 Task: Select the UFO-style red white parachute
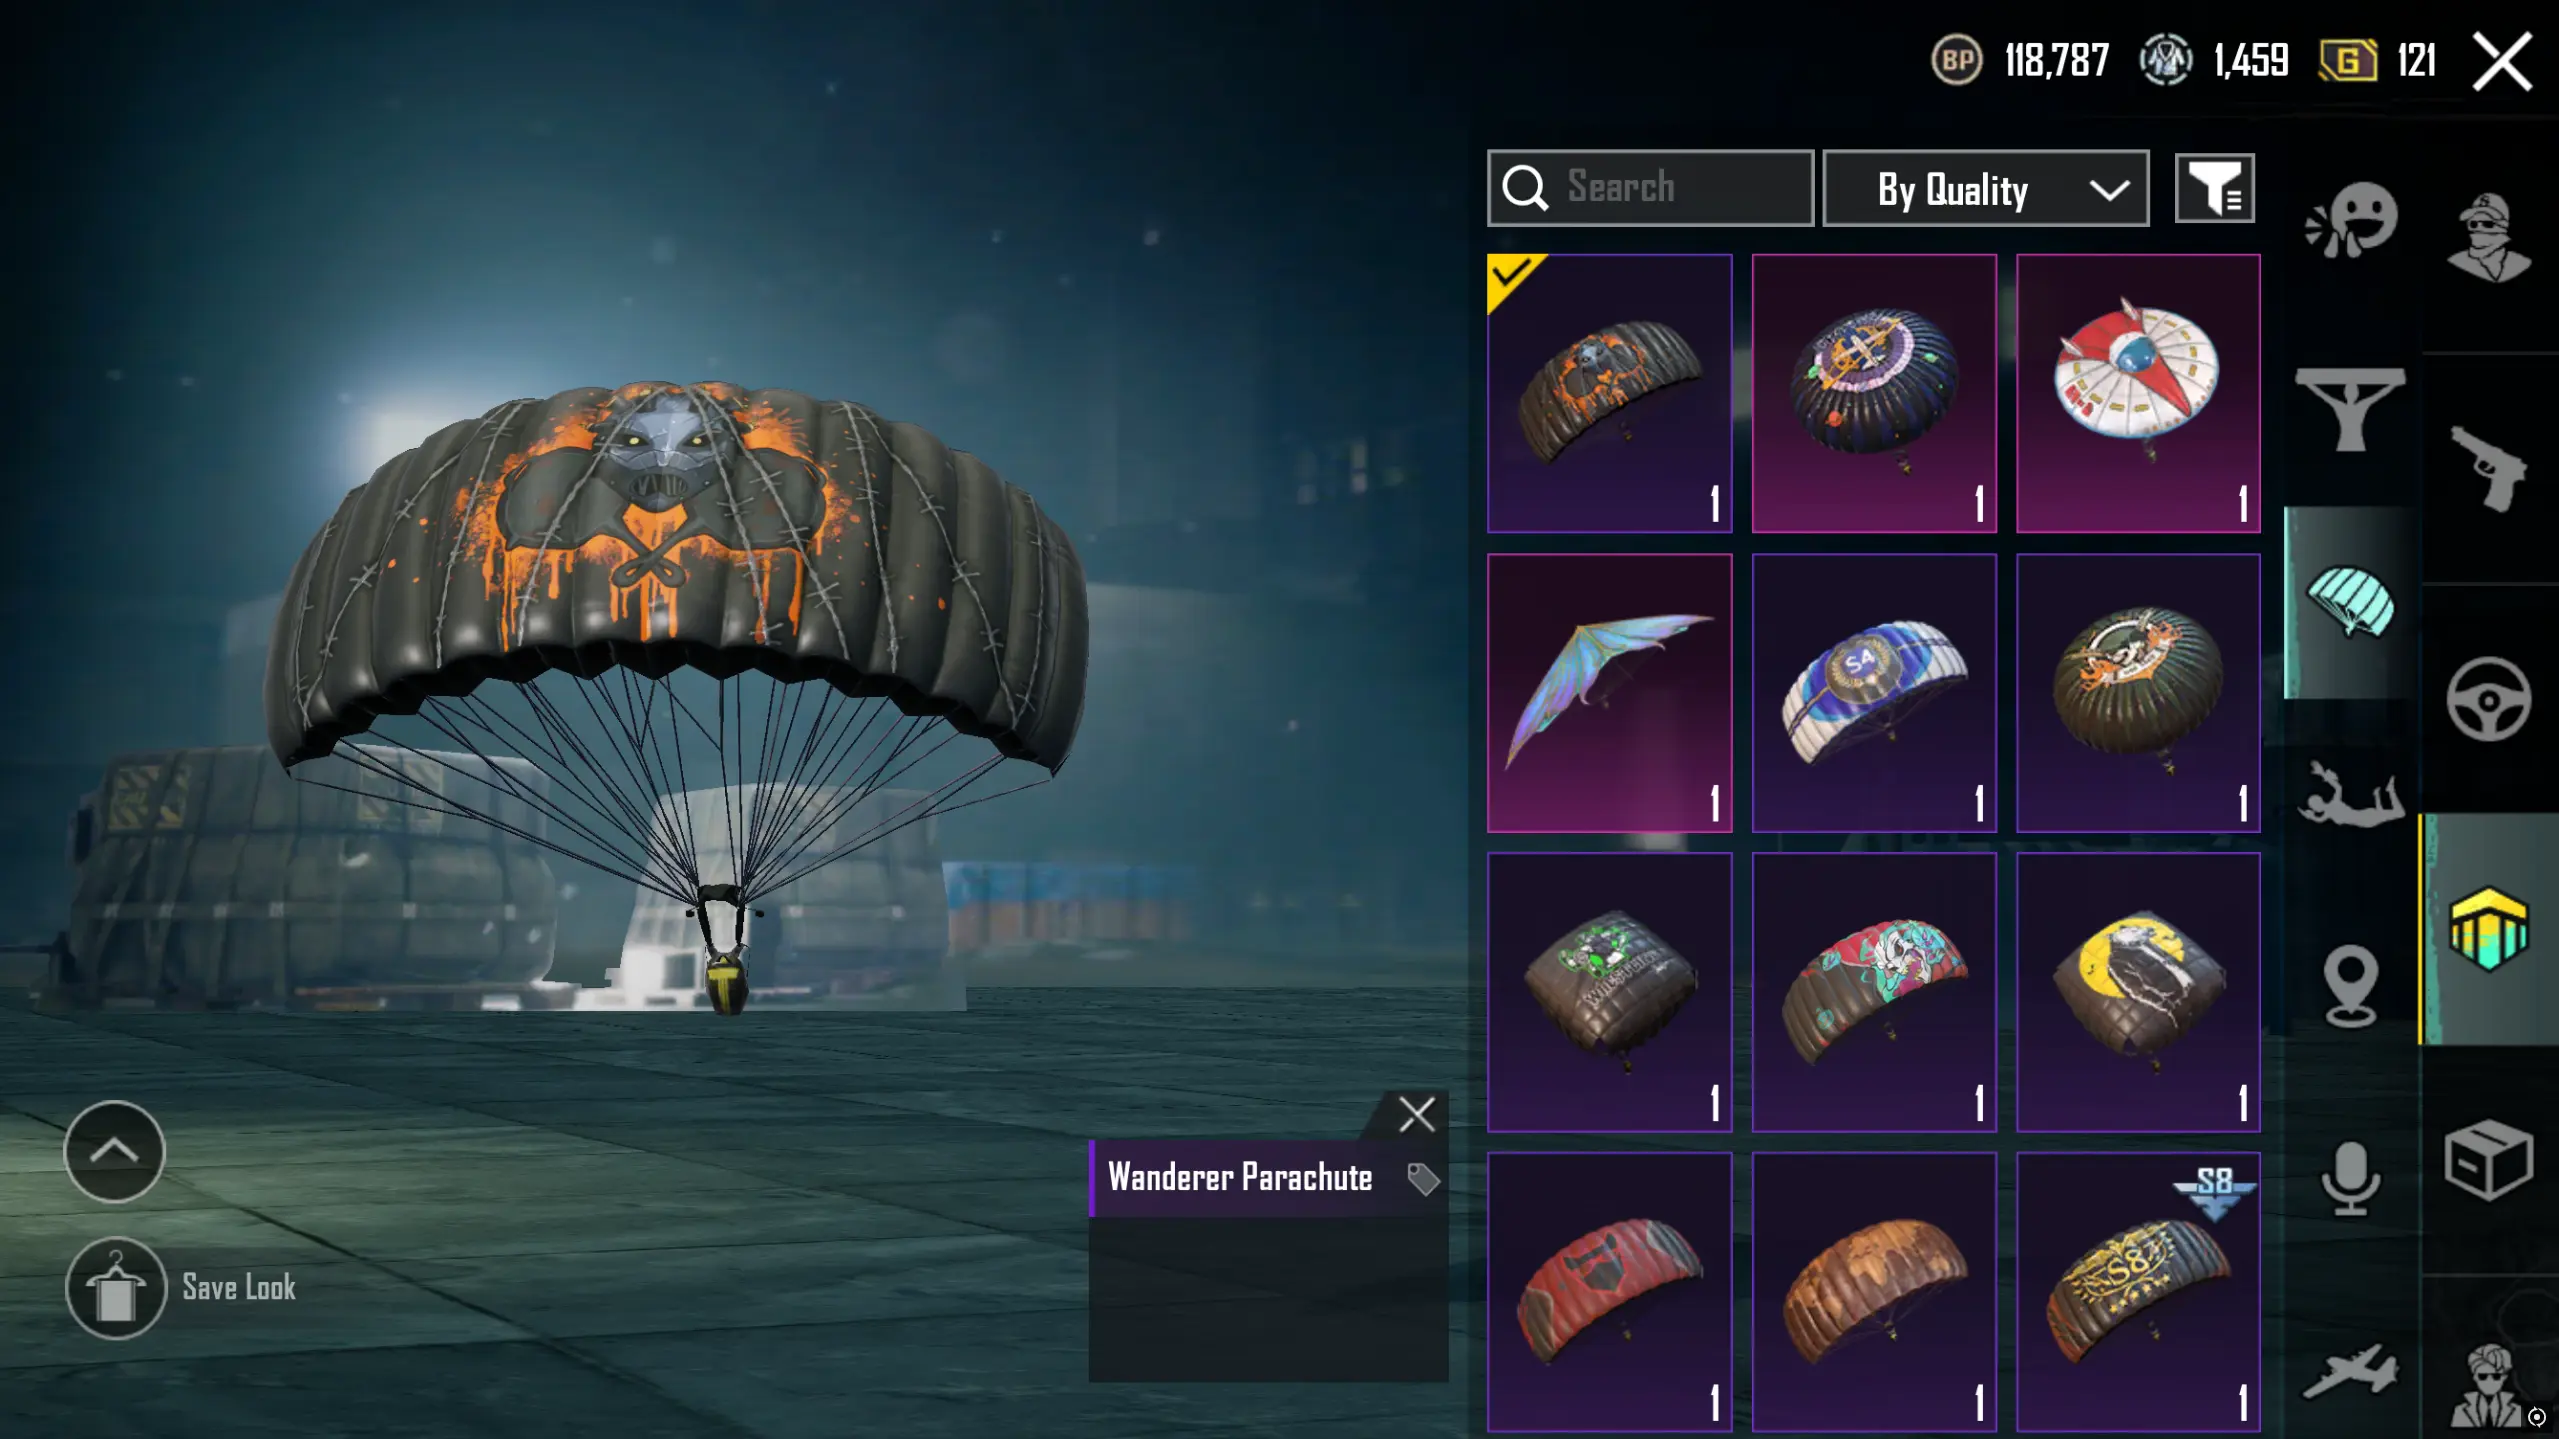click(x=2138, y=393)
